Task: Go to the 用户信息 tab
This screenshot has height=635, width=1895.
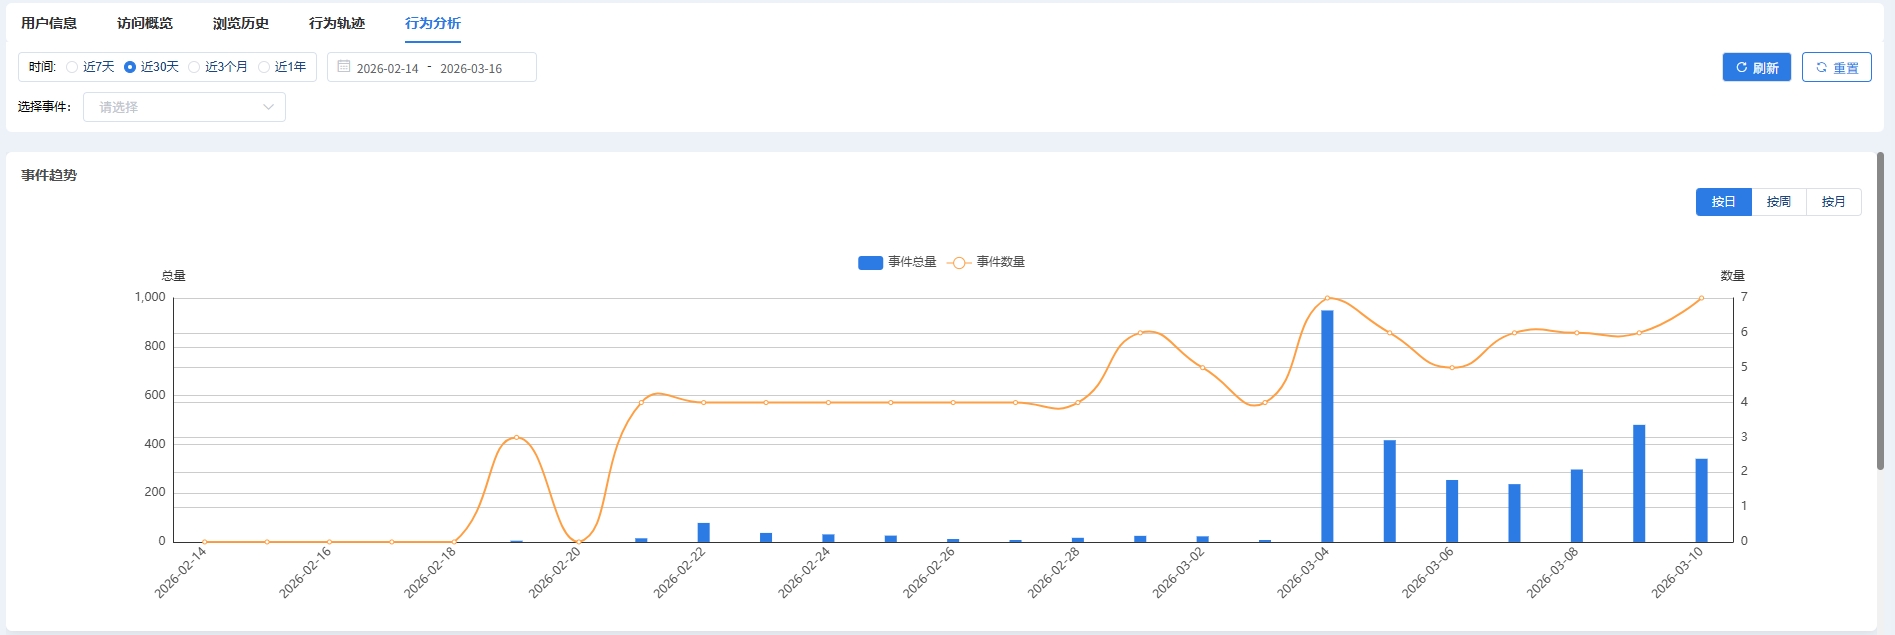Action: (49, 23)
